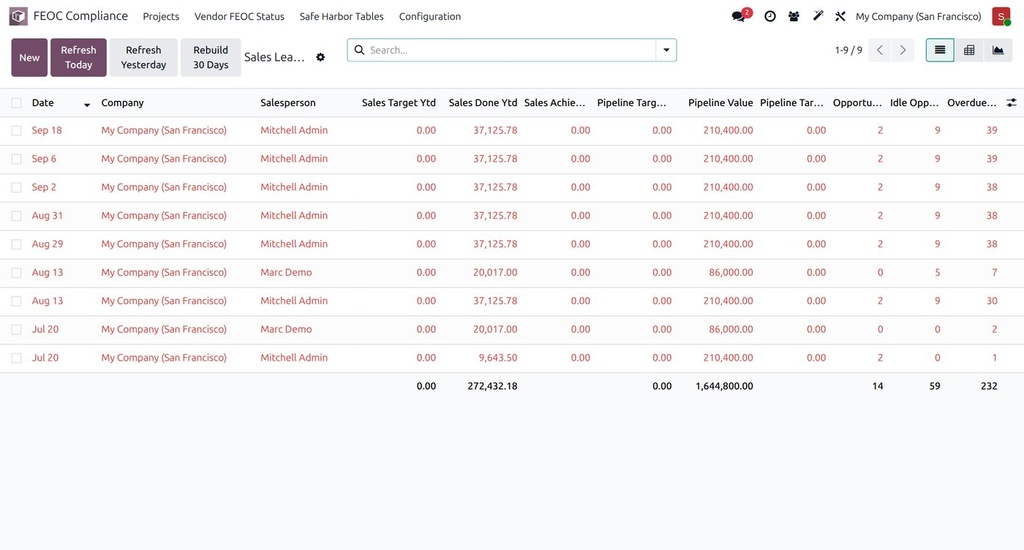Select all rows with the header checkbox

(16, 103)
